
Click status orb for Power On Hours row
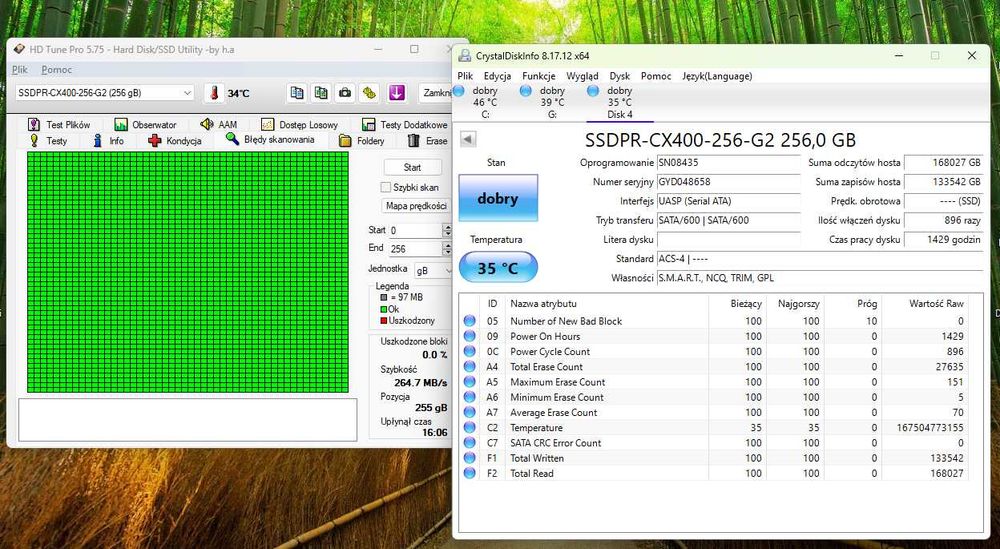pyautogui.click(x=470, y=336)
